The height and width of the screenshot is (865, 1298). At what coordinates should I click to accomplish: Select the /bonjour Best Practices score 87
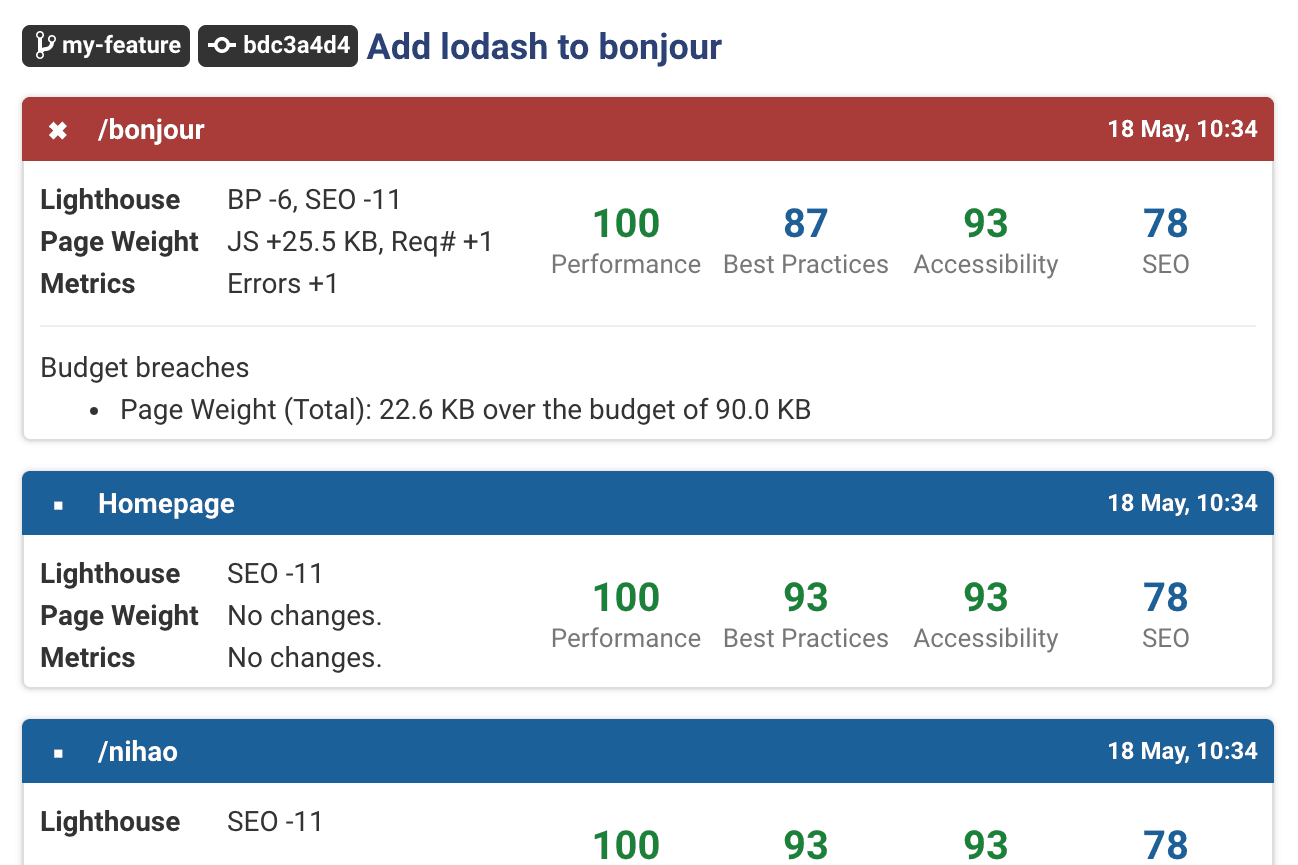click(x=805, y=224)
